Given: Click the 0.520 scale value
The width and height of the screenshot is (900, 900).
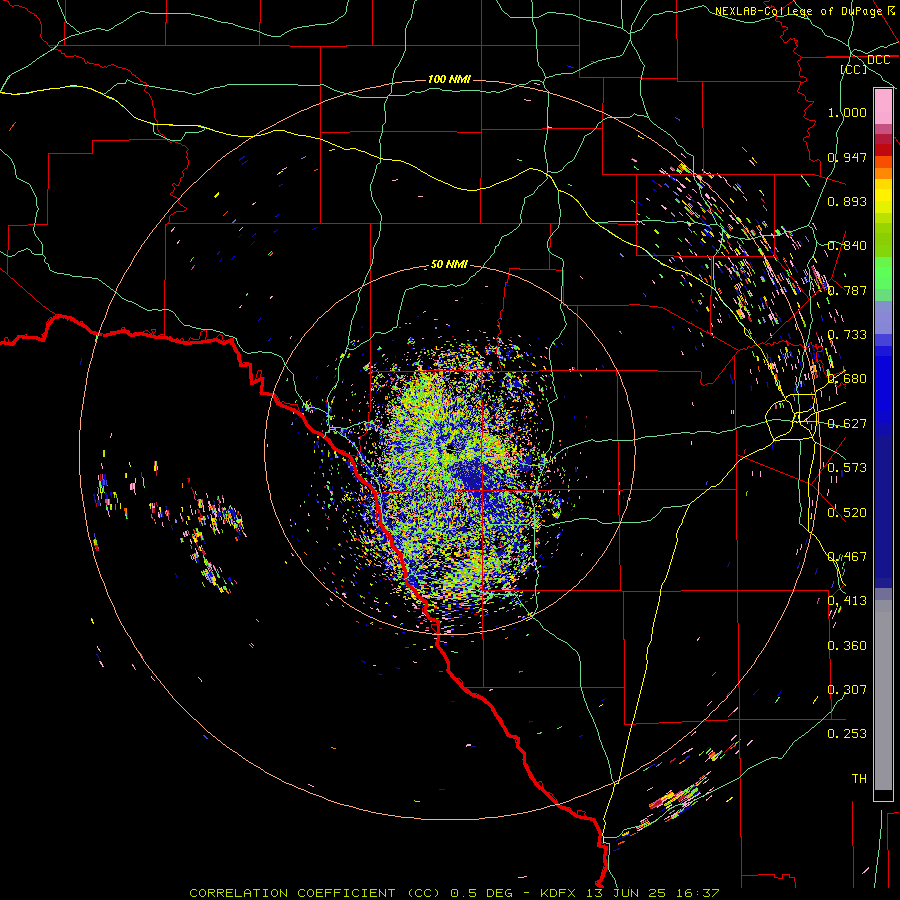Looking at the screenshot, I should (847, 513).
